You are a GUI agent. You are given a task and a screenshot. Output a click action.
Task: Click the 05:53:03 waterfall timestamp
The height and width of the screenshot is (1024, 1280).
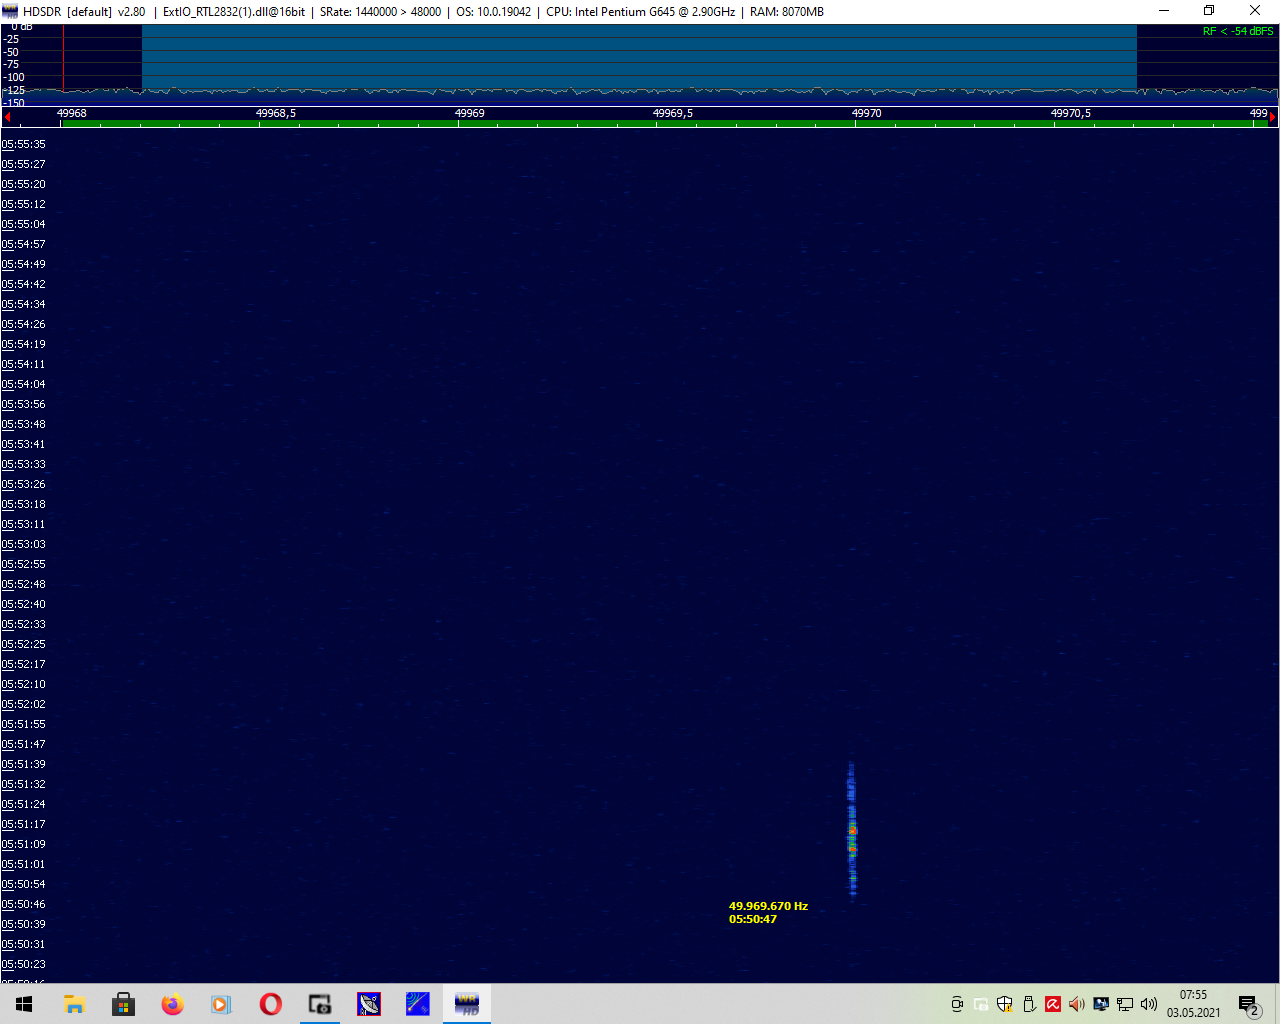(23, 544)
